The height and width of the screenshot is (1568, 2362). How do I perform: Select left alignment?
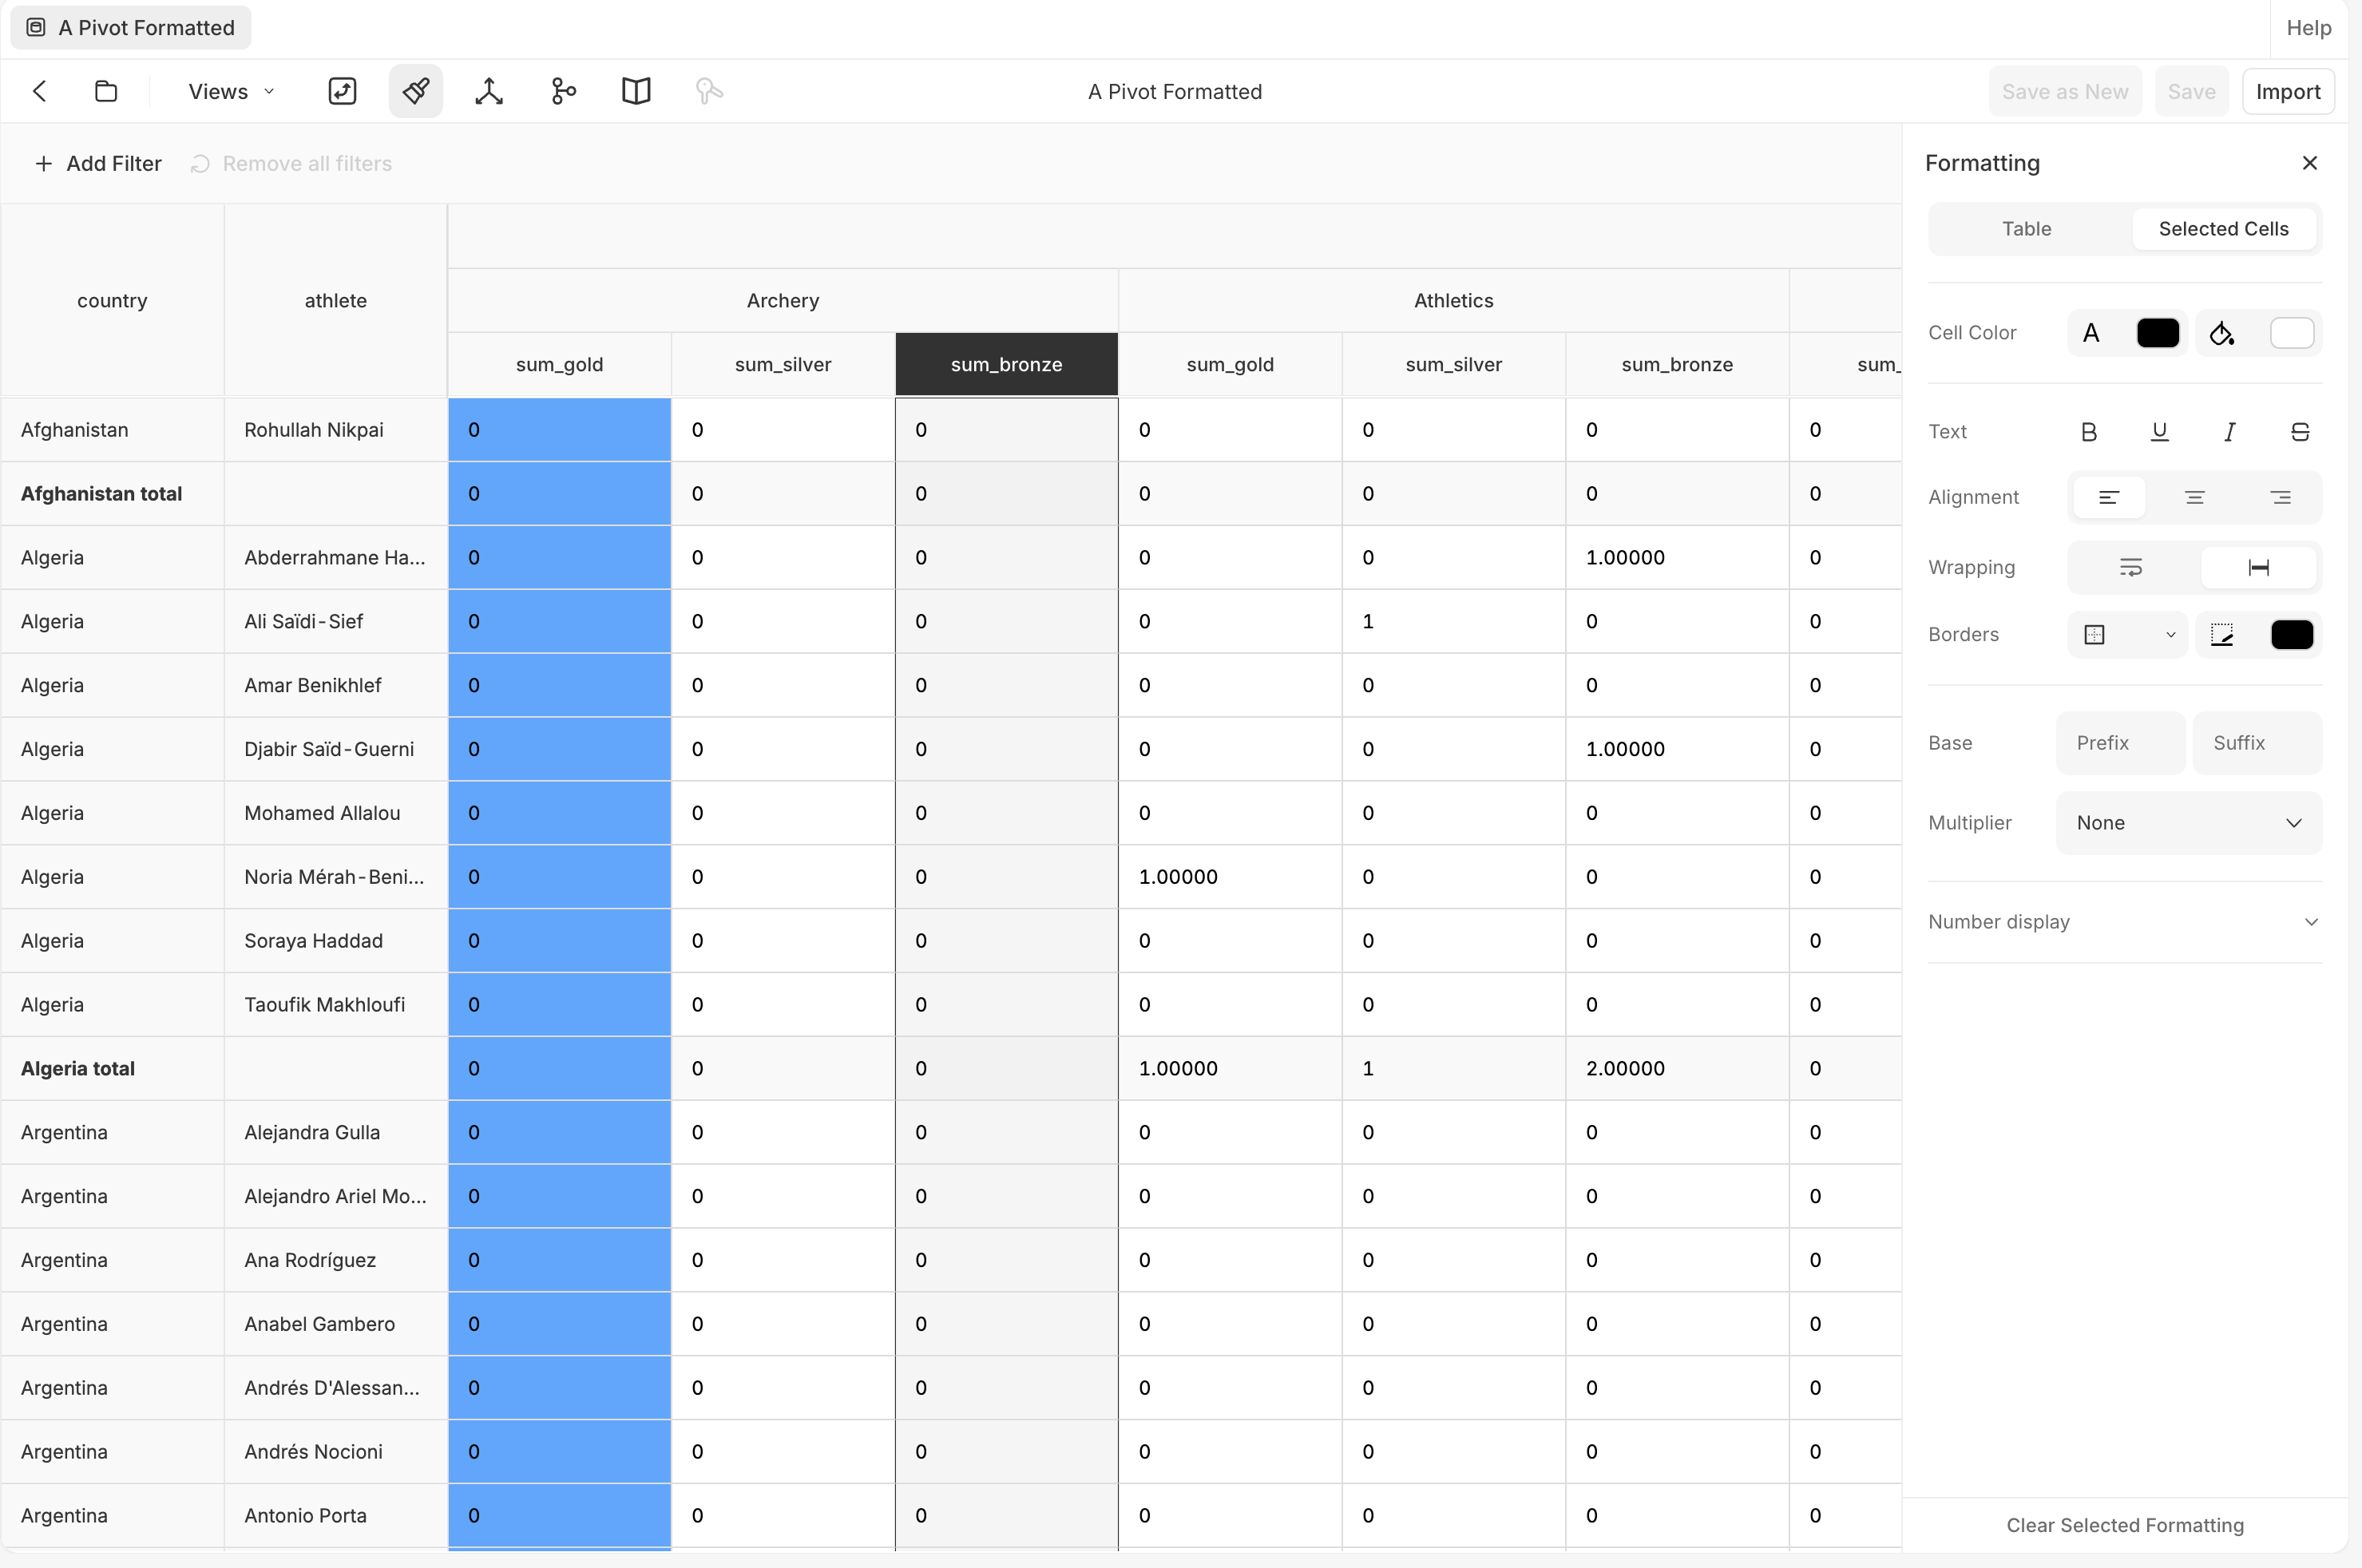click(x=2109, y=498)
